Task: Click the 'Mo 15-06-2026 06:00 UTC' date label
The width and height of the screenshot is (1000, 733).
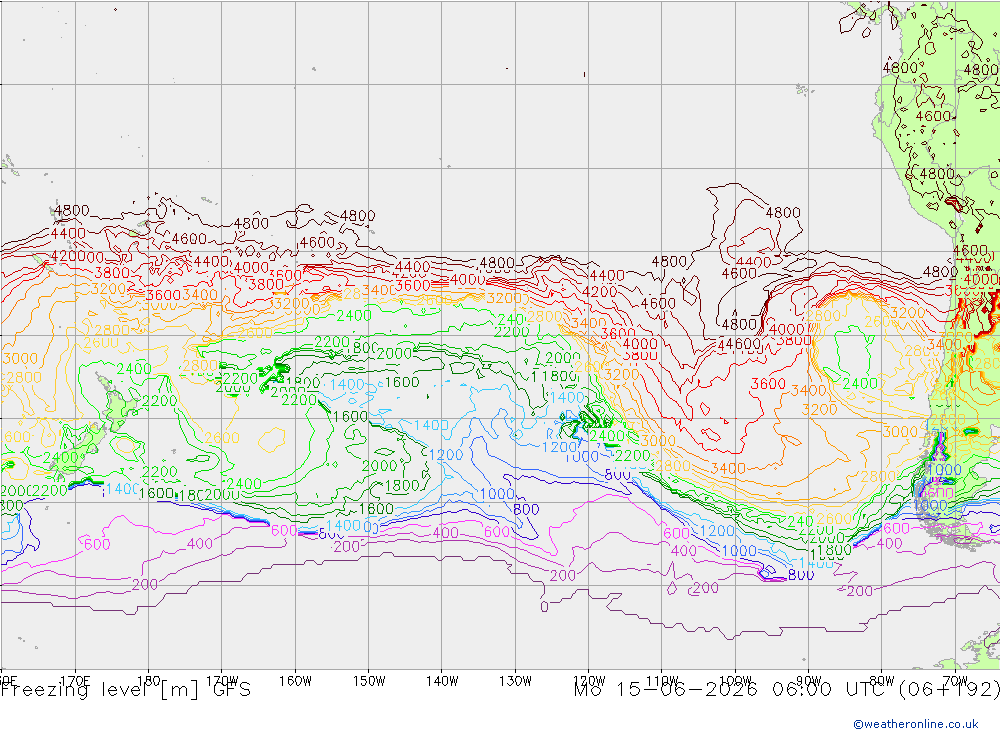Action: coord(732,690)
